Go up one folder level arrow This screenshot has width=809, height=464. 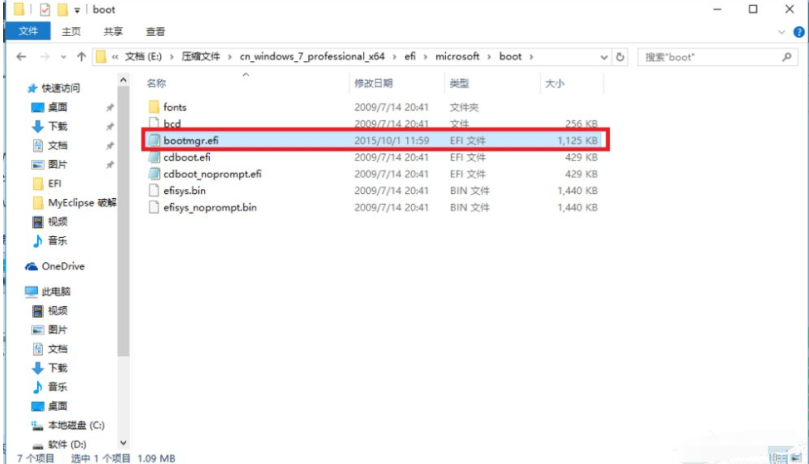coord(81,57)
